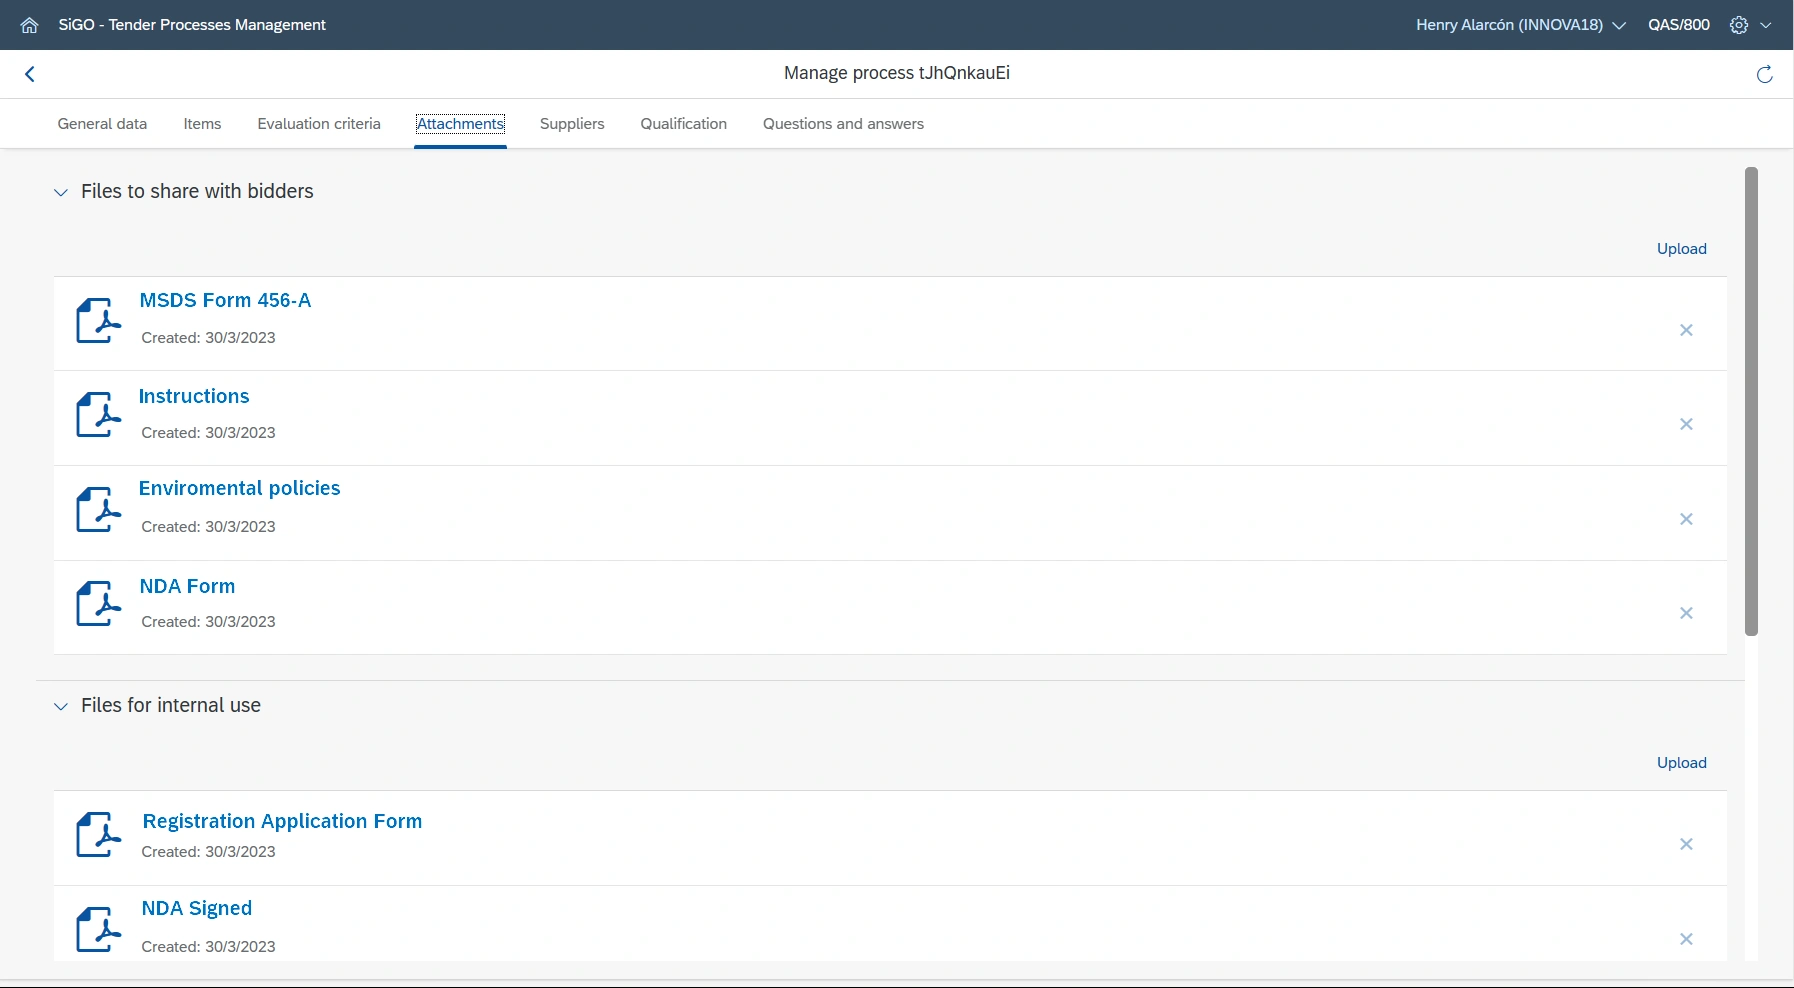1794x988 pixels.
Task: Click the vertical scrollbar thumb
Action: click(x=1751, y=400)
